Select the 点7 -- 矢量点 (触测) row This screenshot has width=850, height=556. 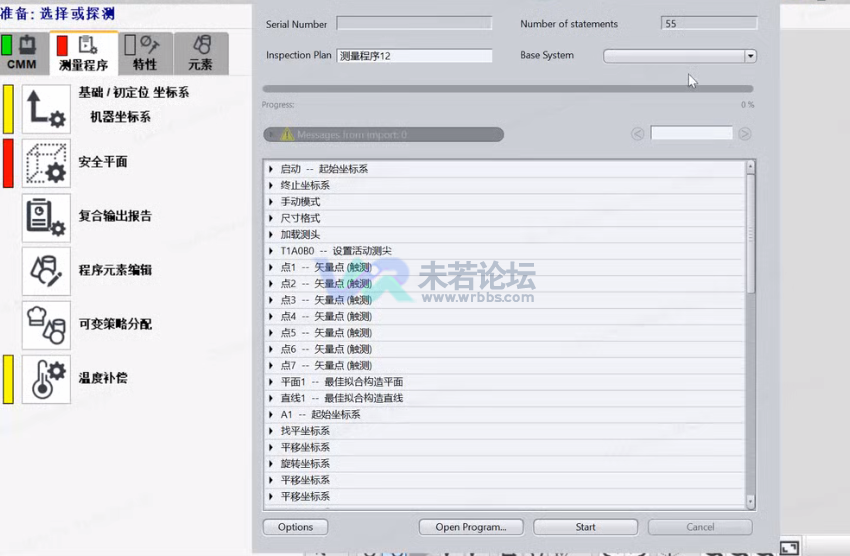505,365
